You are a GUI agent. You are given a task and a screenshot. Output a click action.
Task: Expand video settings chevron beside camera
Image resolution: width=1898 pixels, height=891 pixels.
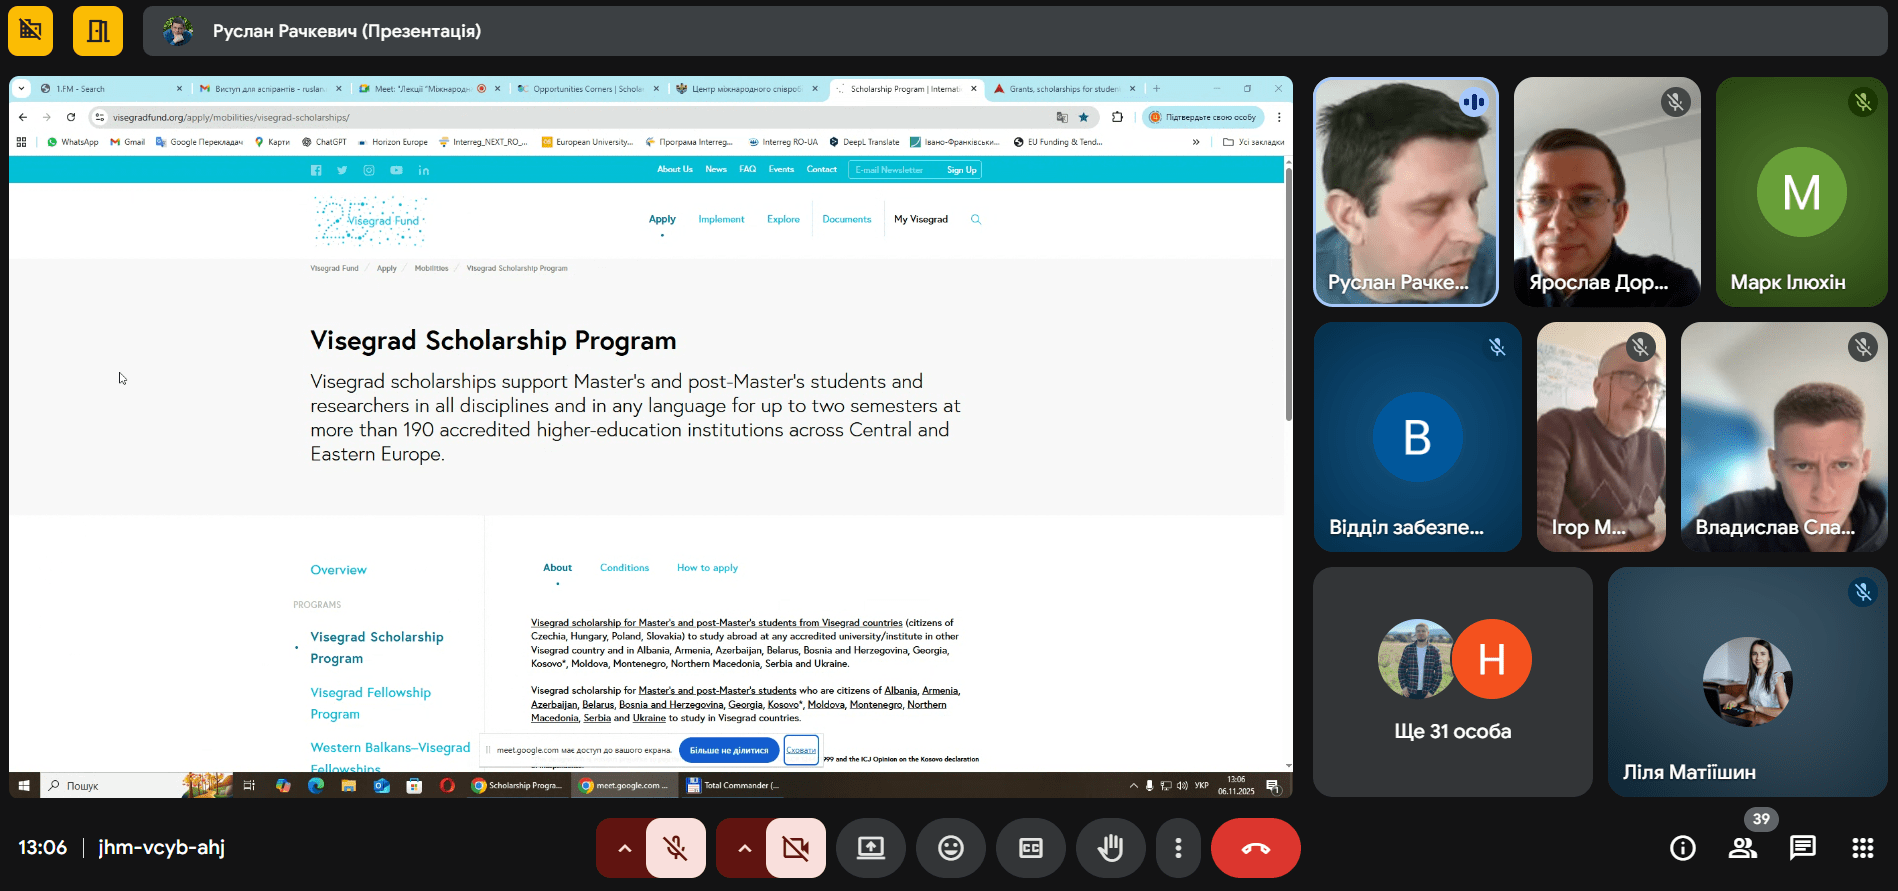pos(744,848)
